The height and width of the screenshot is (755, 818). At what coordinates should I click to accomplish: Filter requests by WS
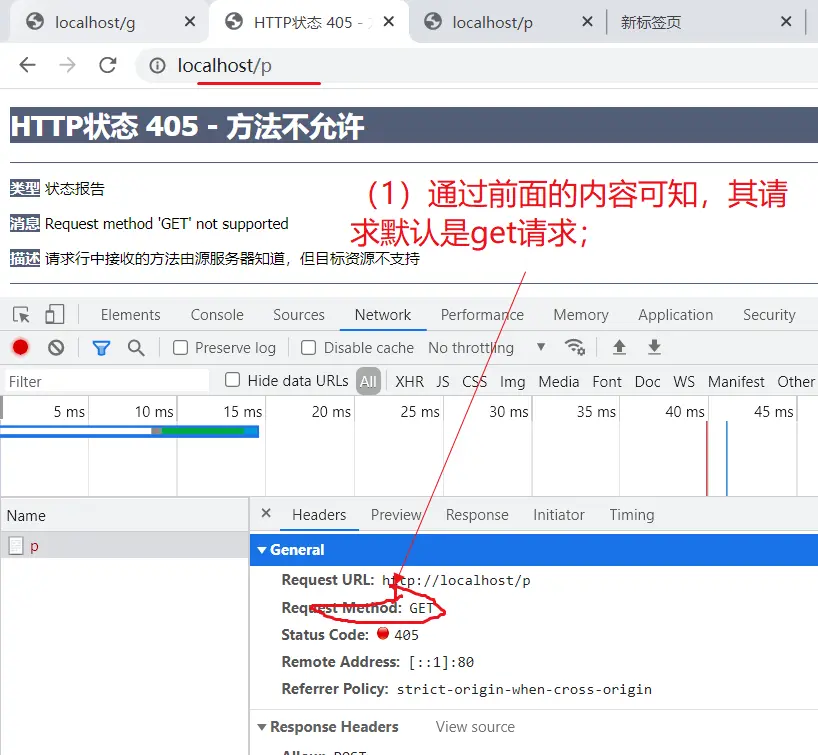[684, 381]
